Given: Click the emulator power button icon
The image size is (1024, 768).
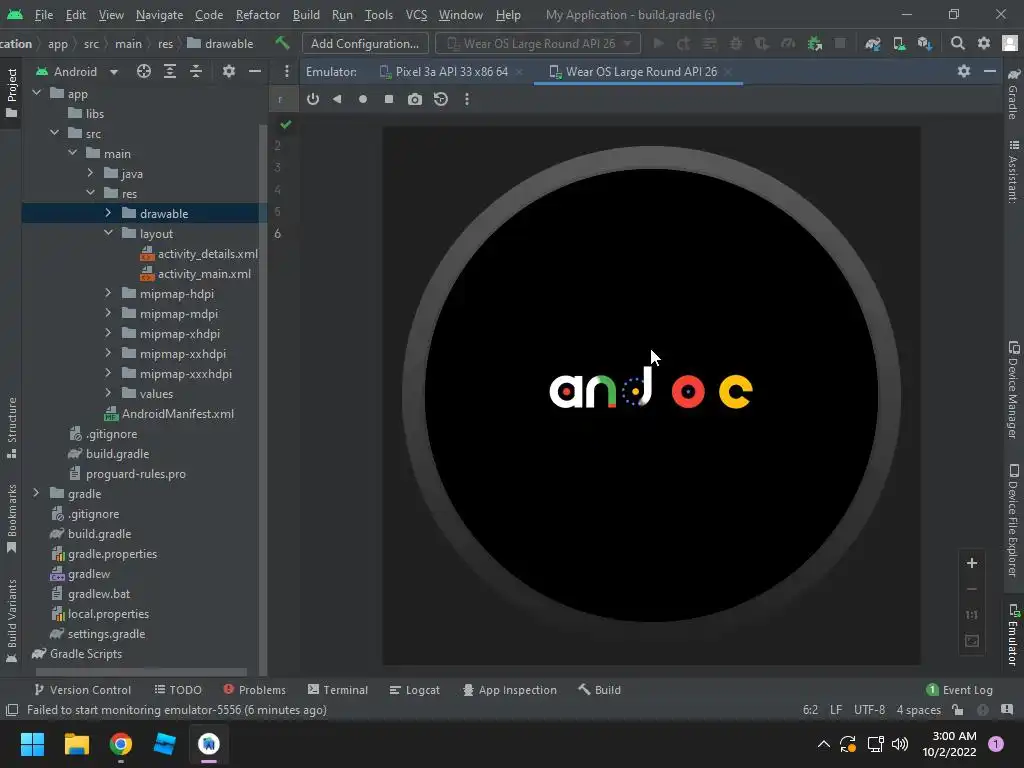Looking at the screenshot, I should click(x=313, y=99).
